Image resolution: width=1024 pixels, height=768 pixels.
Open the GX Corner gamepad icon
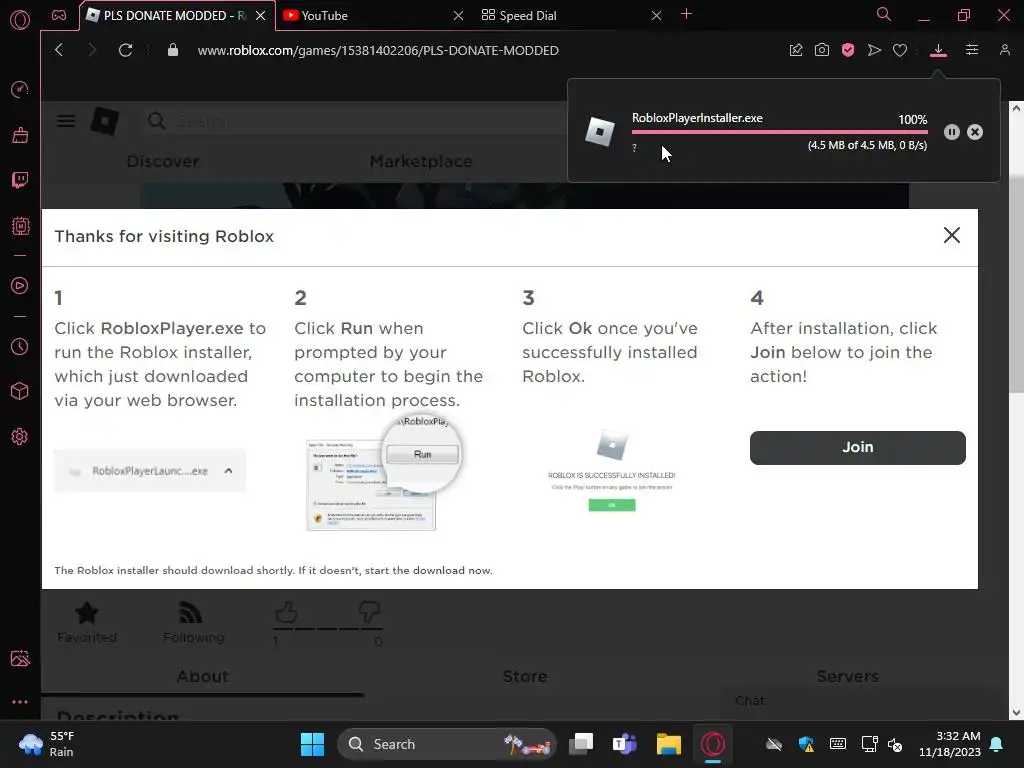click(x=59, y=15)
